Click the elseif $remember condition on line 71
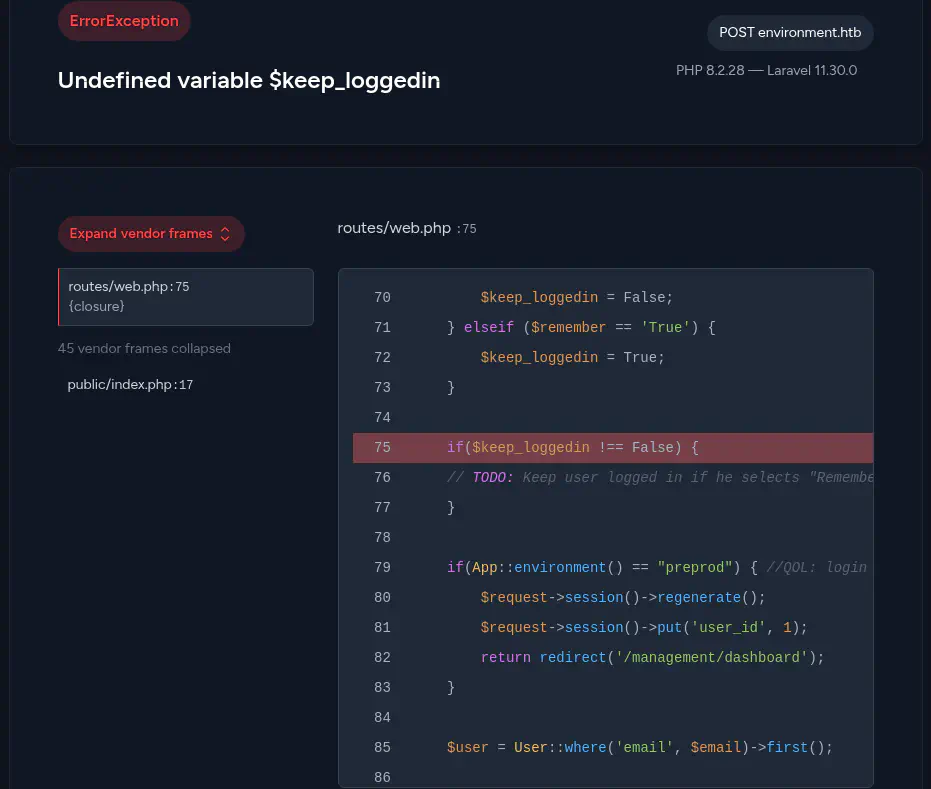This screenshot has height=789, width=931. 580,327
